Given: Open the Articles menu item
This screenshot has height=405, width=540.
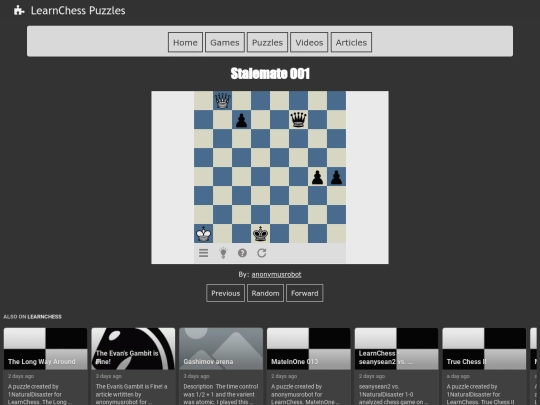Looking at the screenshot, I should coord(351,42).
